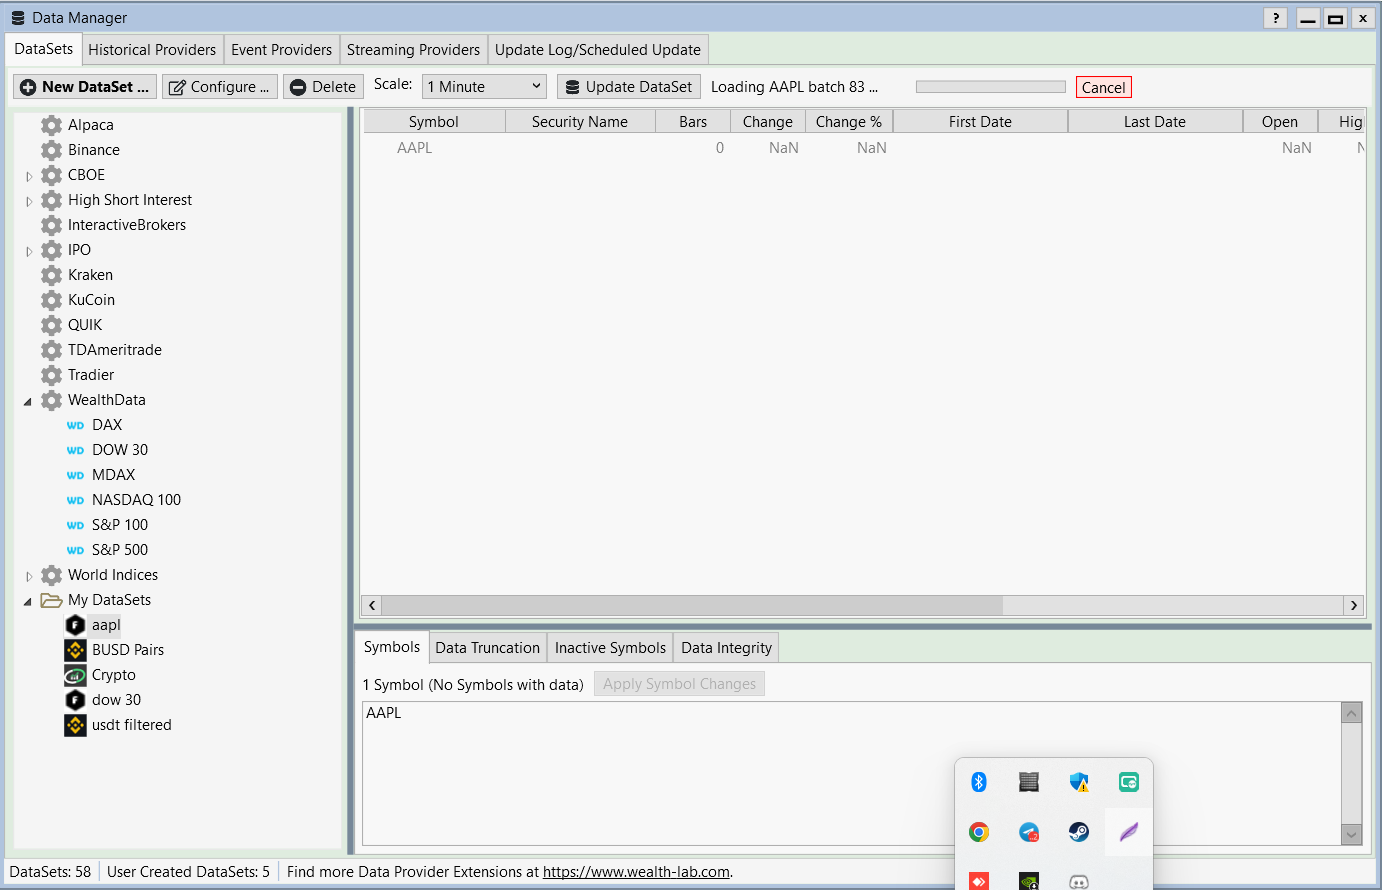The height and width of the screenshot is (890, 1382).
Task: Expand the High Short Interest node
Action: pyautogui.click(x=29, y=201)
